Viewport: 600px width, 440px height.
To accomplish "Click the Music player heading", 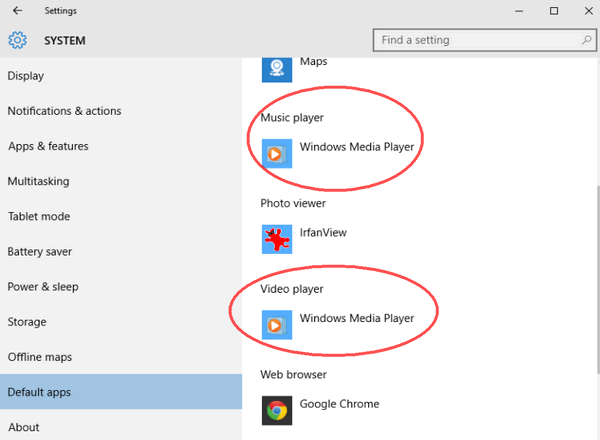I will 292,117.
